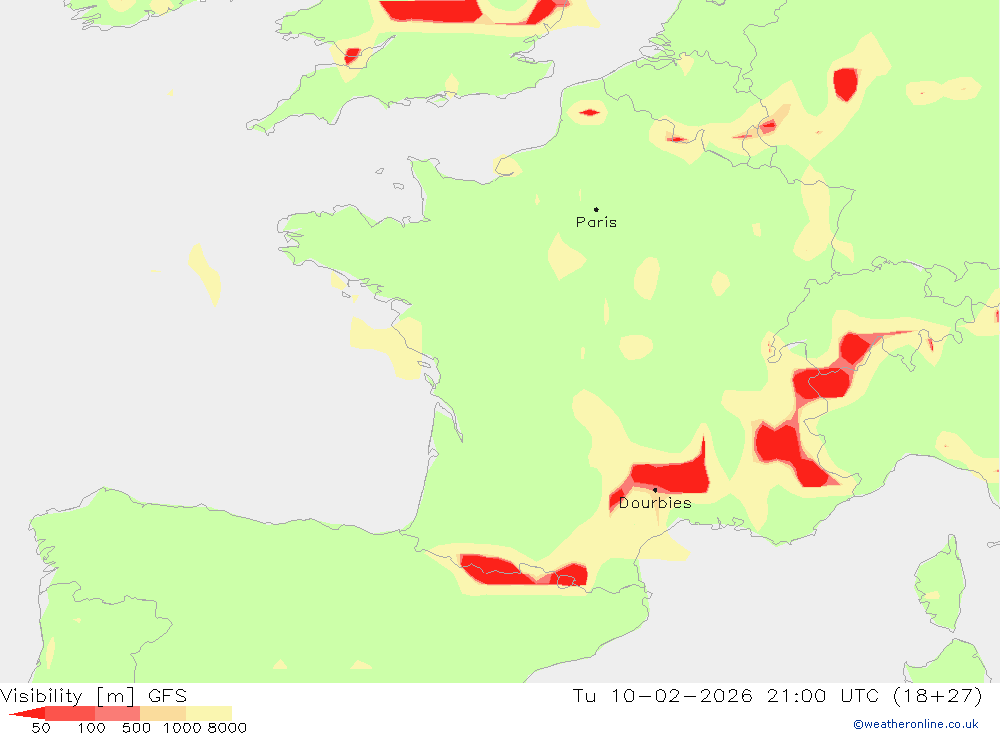Click the 'Visibility [m] GFS' title text

tap(94, 696)
